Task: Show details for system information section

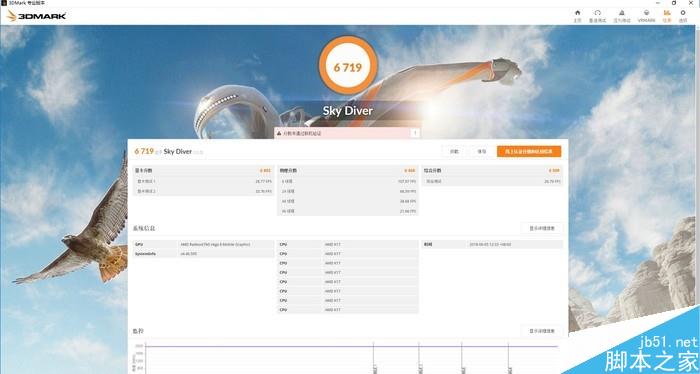Action: pos(542,228)
